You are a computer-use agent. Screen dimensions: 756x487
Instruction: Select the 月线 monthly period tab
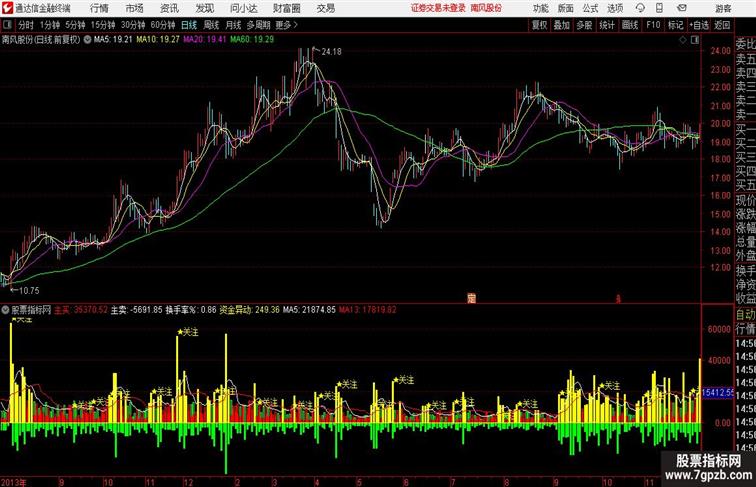point(233,25)
